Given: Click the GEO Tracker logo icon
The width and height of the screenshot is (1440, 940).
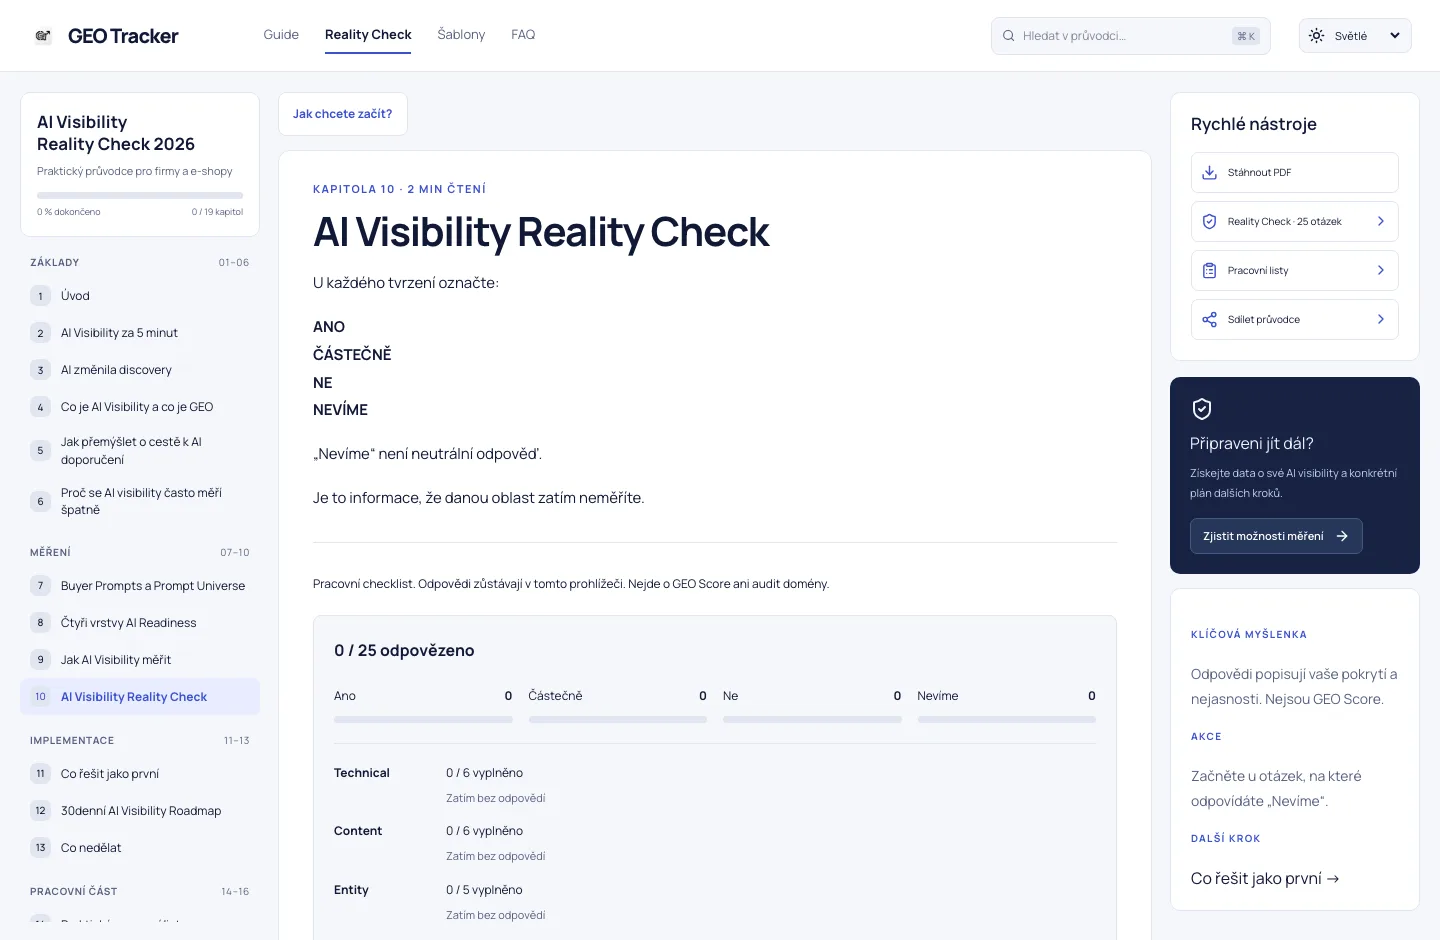Looking at the screenshot, I should coord(43,36).
